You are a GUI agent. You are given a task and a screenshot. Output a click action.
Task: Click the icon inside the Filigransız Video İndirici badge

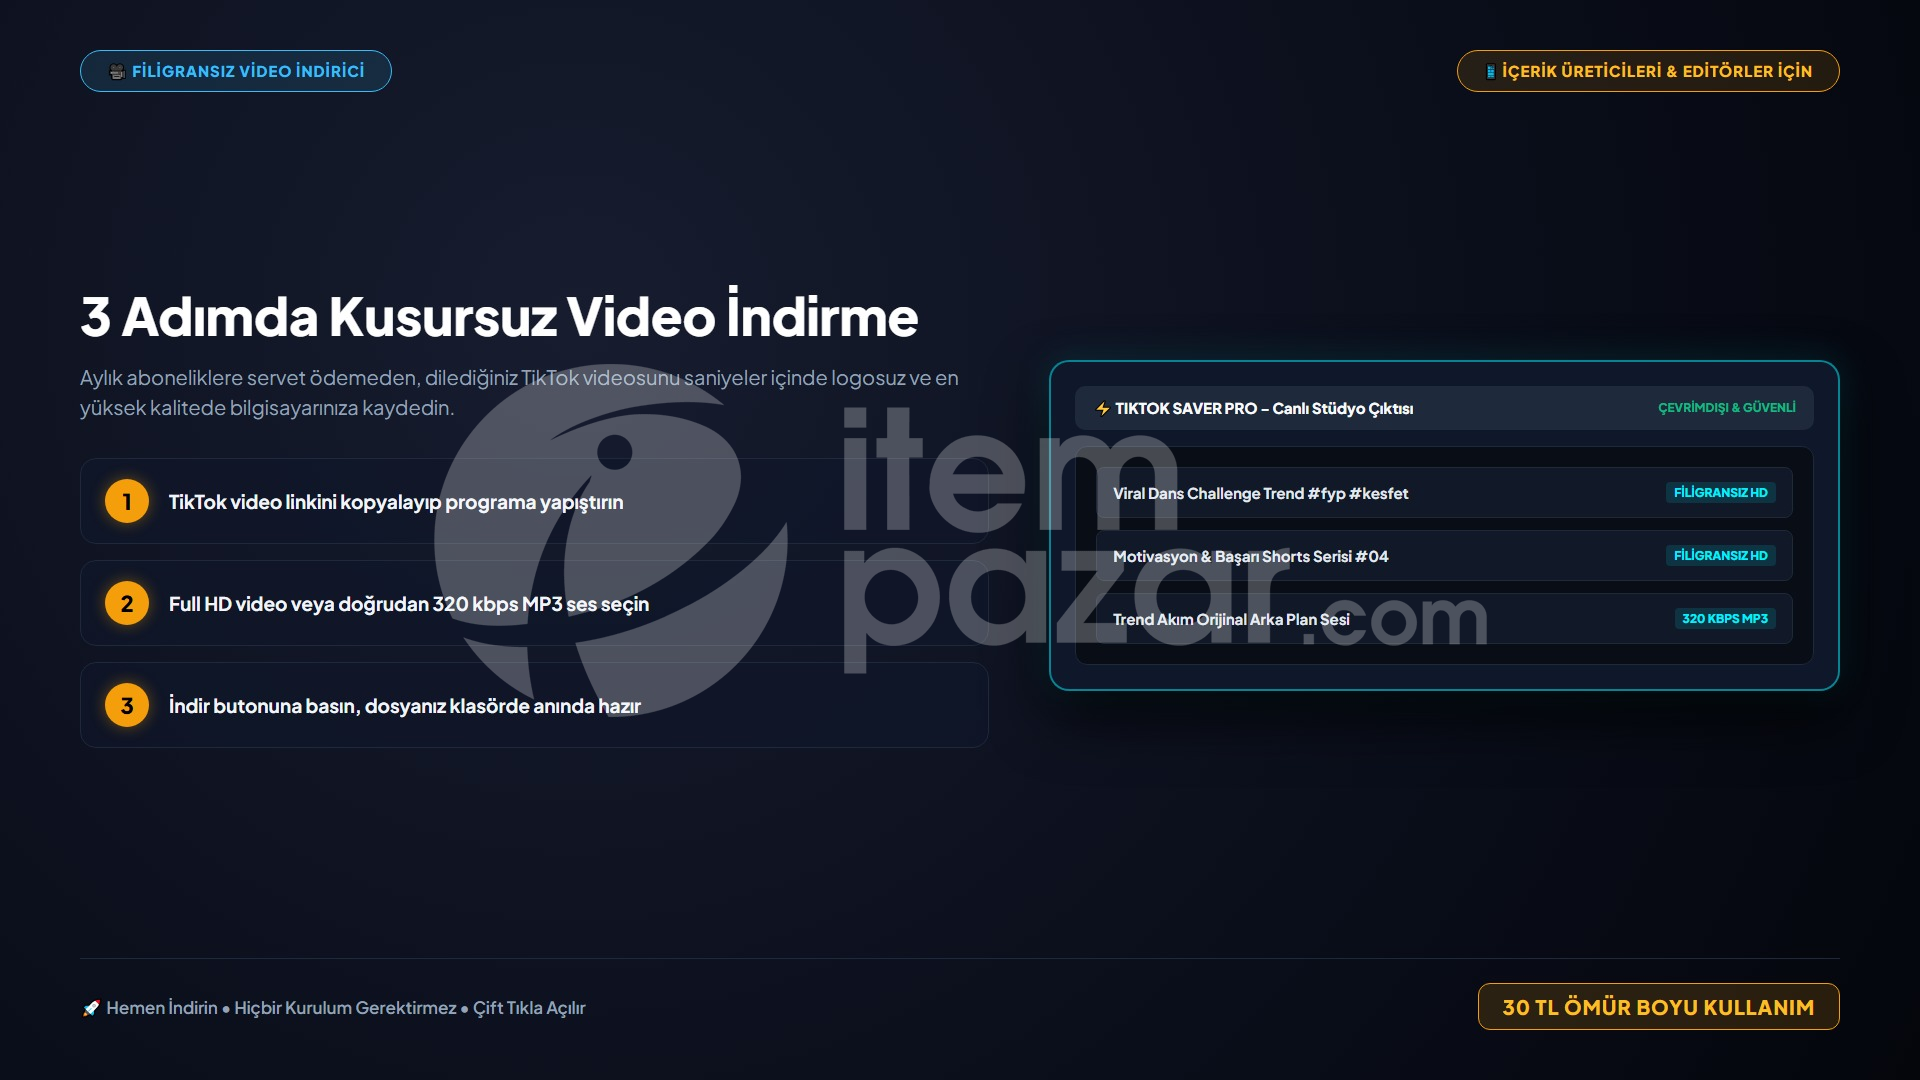point(117,71)
